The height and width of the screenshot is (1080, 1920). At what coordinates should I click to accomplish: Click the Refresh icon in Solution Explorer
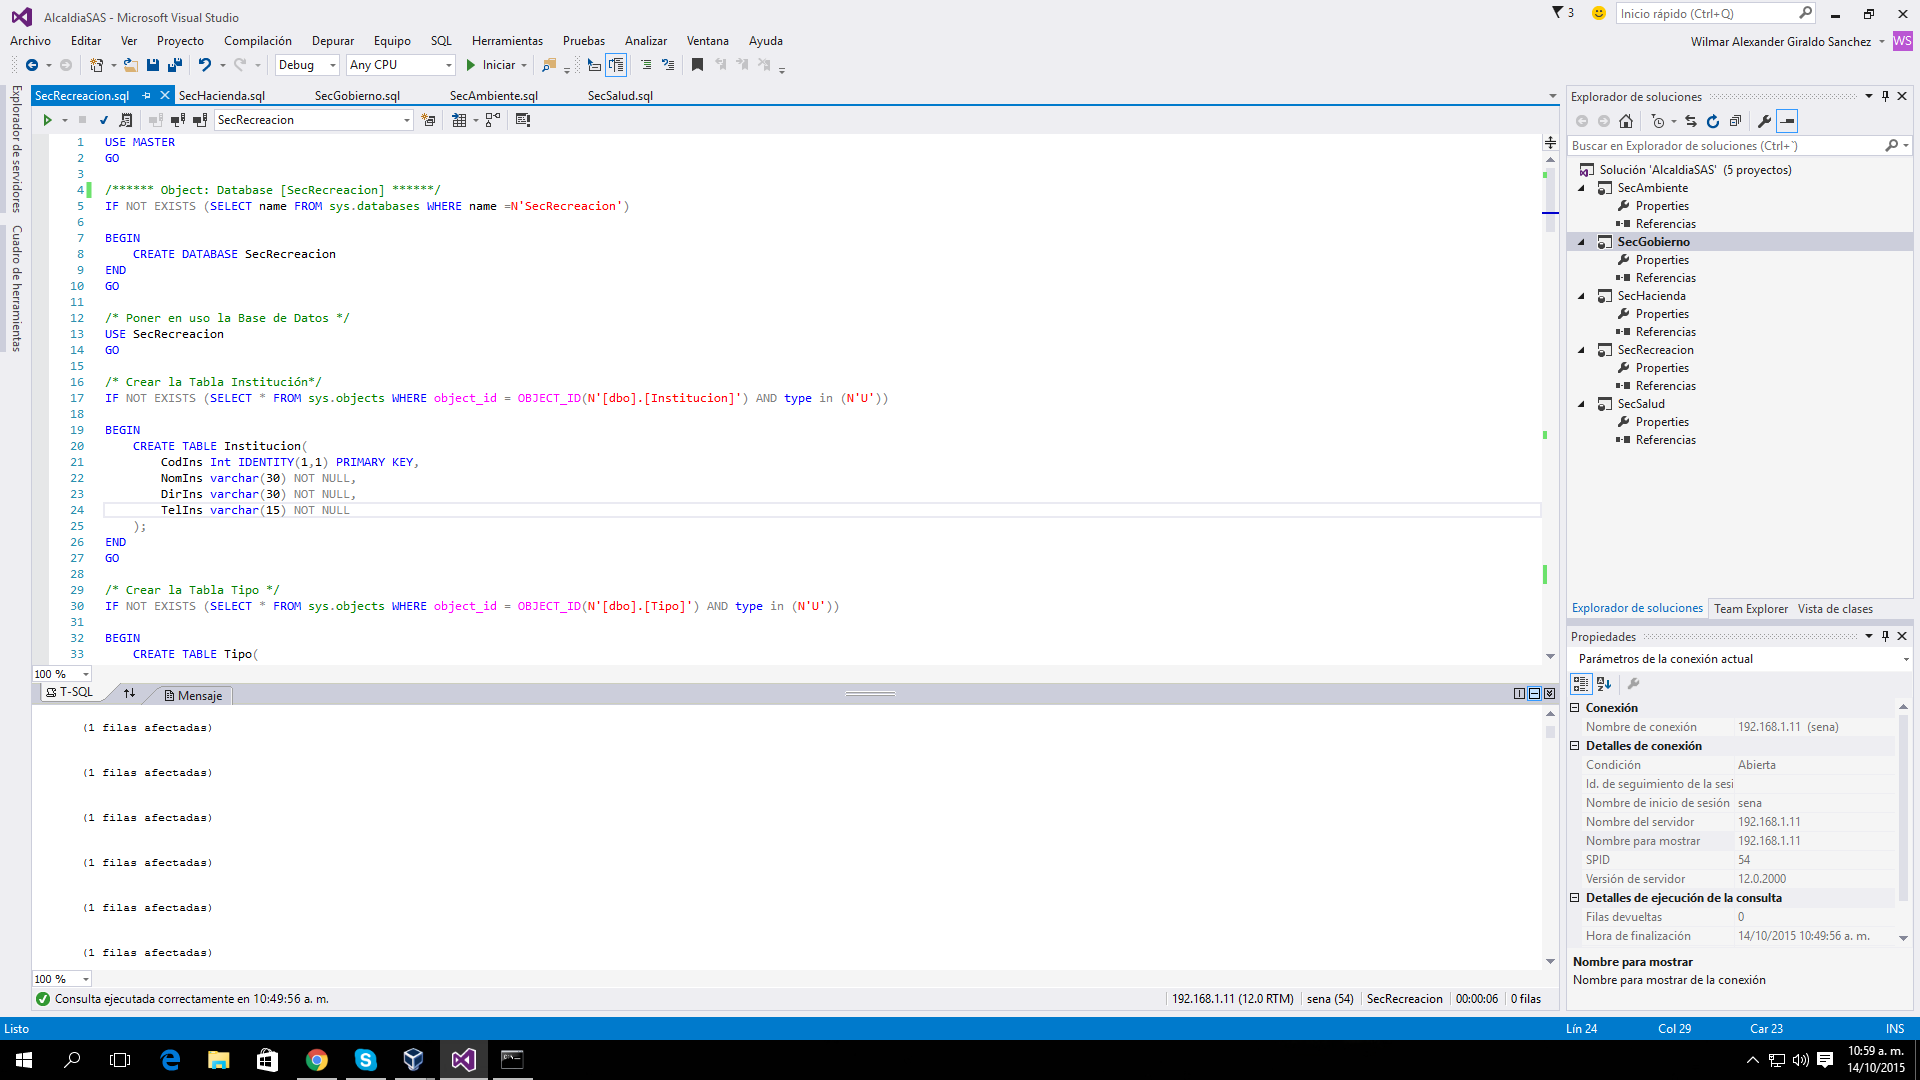click(1713, 121)
